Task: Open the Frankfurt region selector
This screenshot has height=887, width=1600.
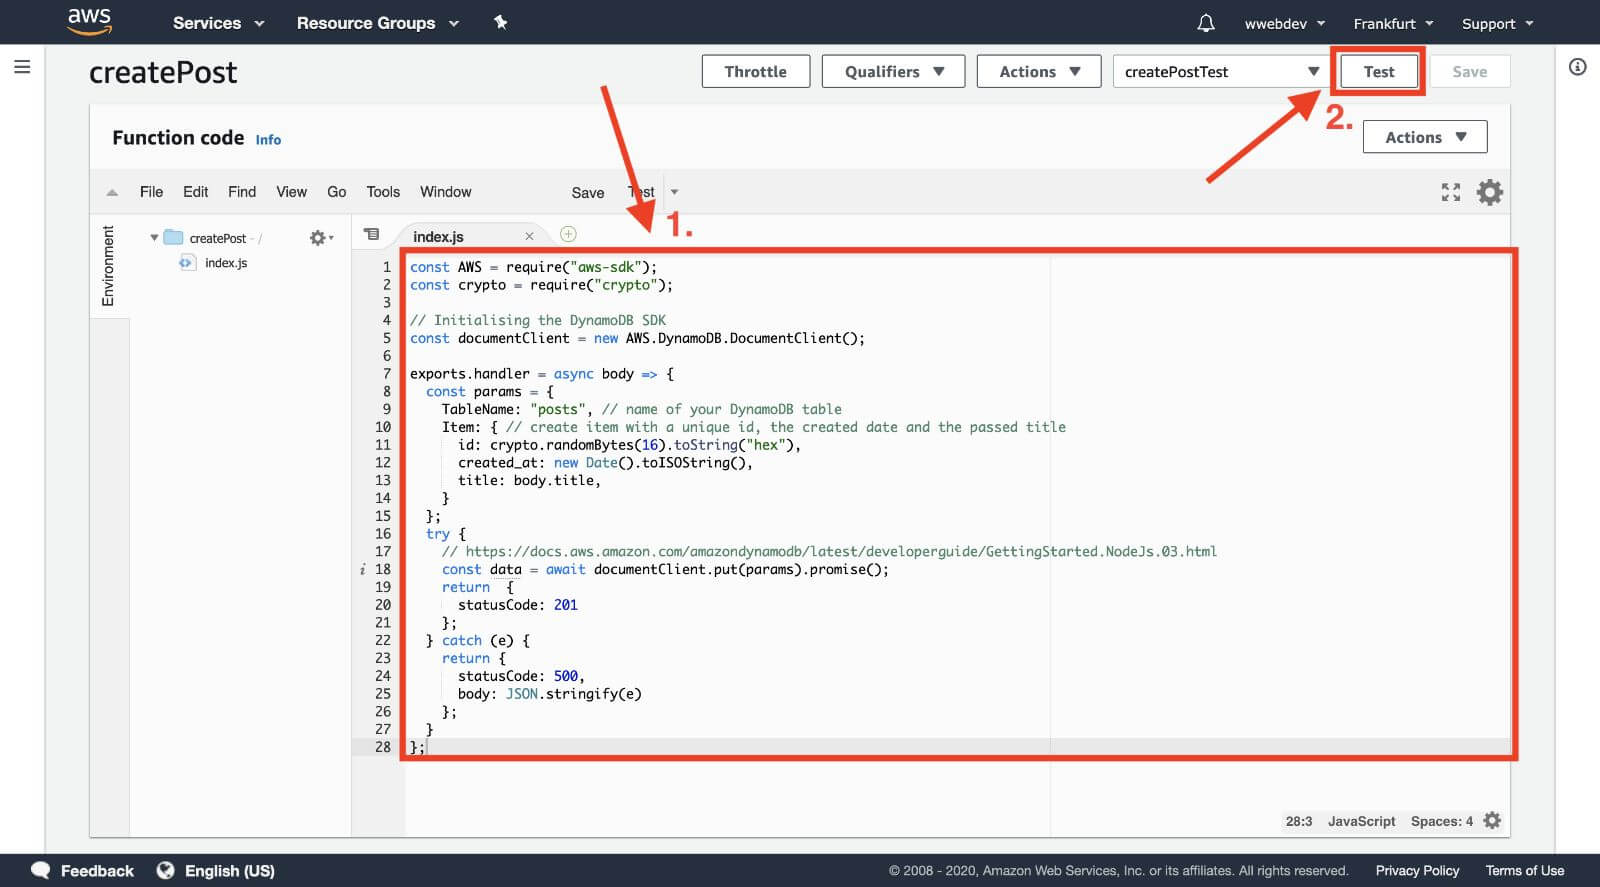Action: pyautogui.click(x=1393, y=23)
